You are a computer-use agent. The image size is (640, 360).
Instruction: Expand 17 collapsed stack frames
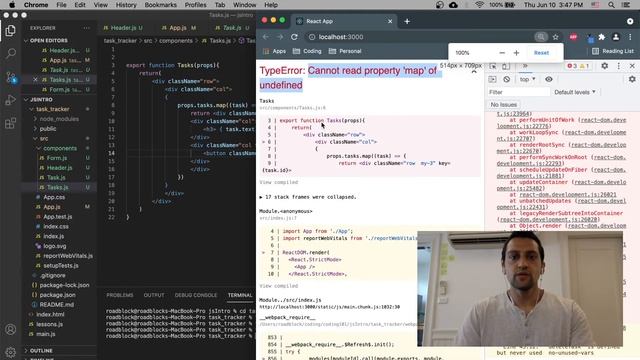tap(308, 197)
